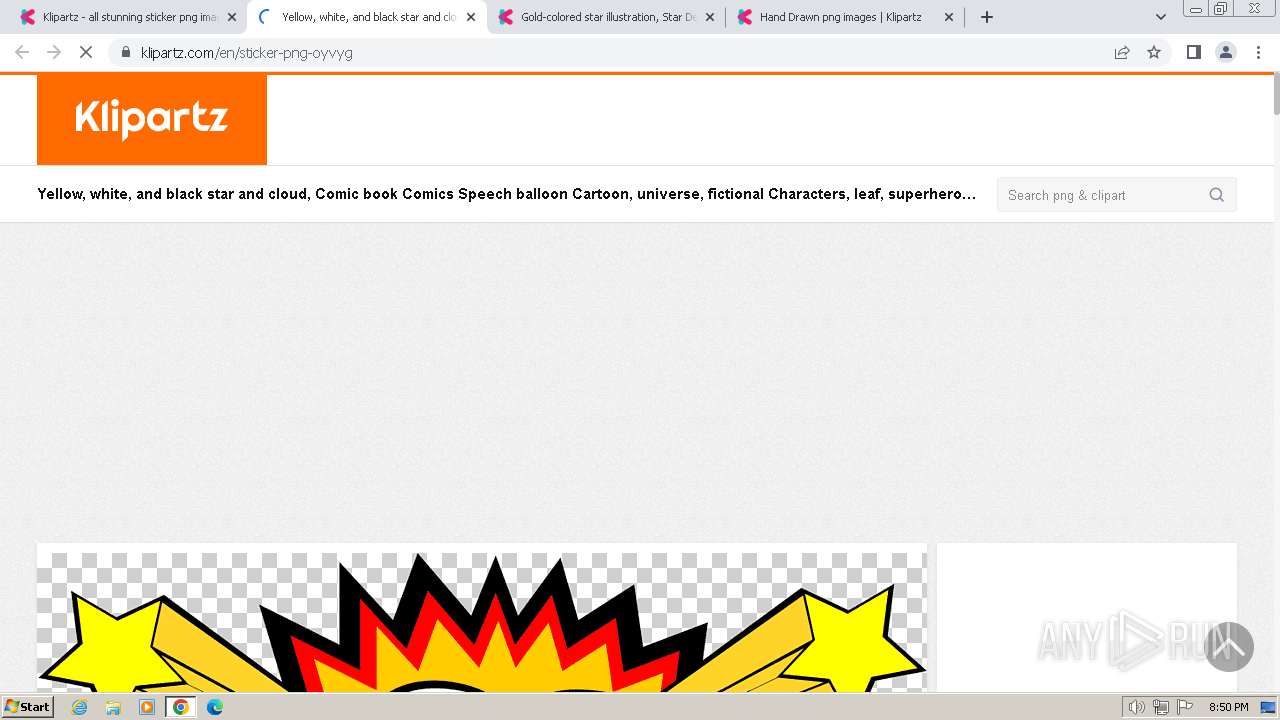Image resolution: width=1280 pixels, height=720 pixels.
Task: Click the site padlock icon
Action: [125, 52]
